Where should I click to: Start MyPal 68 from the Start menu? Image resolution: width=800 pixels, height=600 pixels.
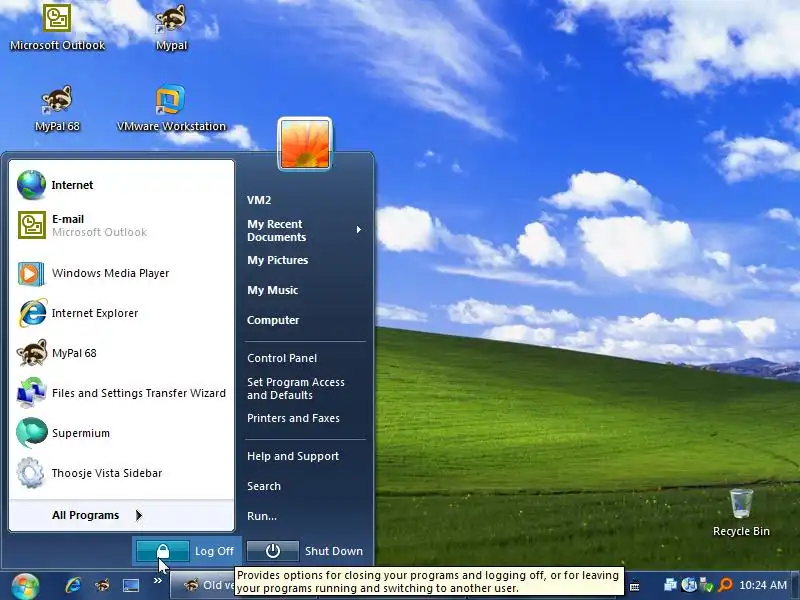[121, 353]
